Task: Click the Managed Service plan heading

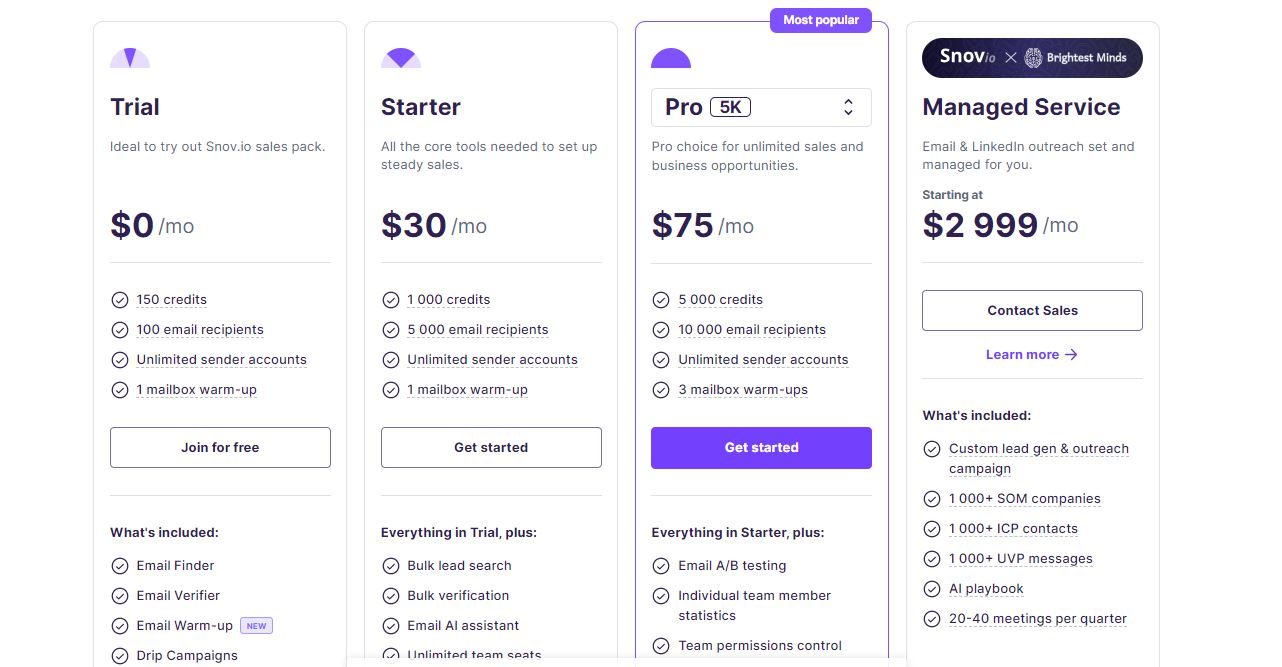Action: click(x=1021, y=107)
